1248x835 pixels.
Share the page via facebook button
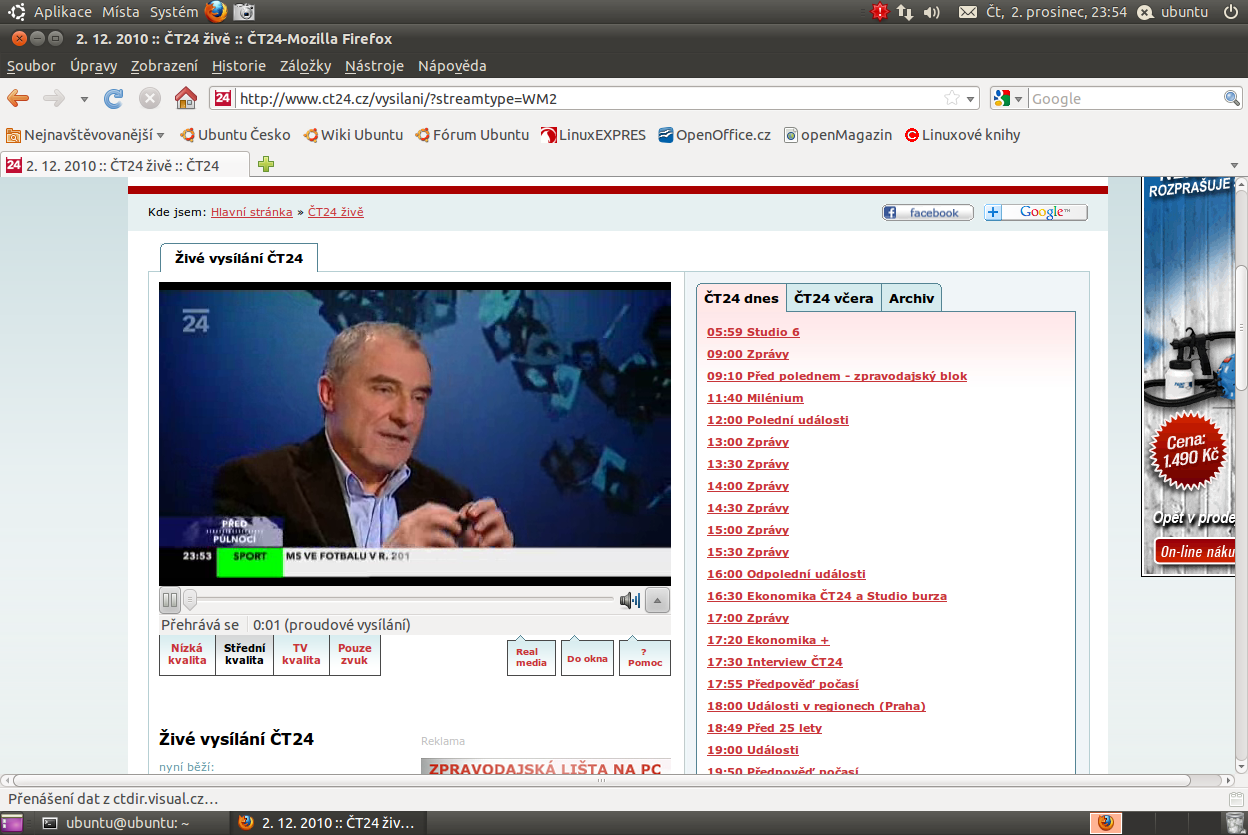(x=927, y=212)
